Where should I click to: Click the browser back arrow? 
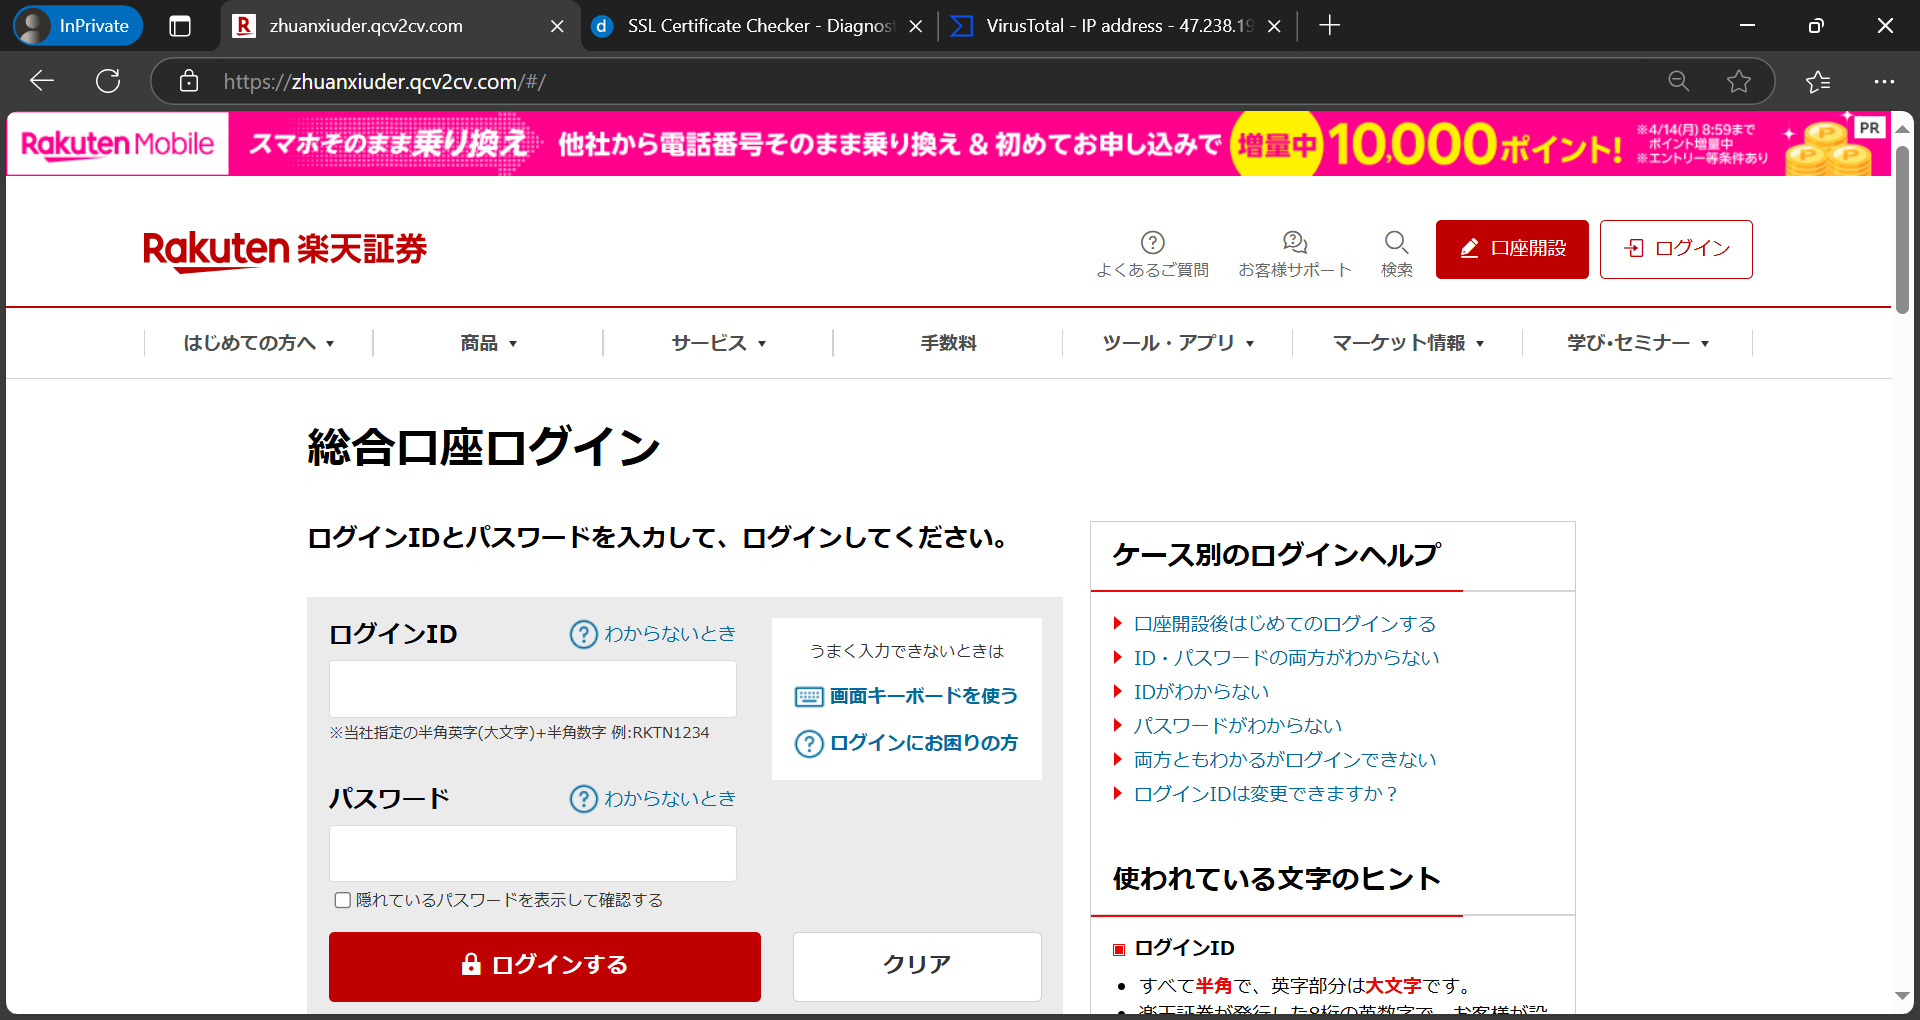click(42, 81)
